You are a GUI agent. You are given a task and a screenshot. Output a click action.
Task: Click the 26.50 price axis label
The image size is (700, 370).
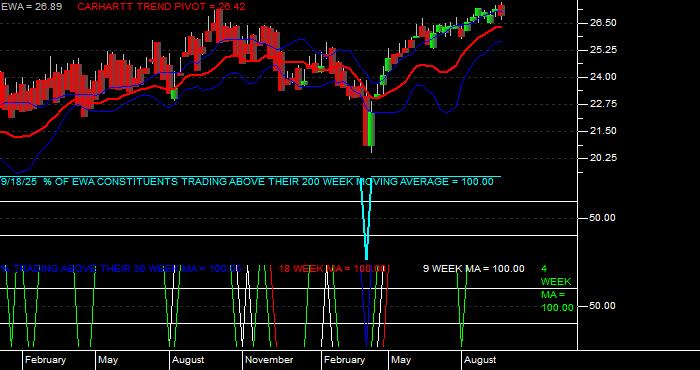603,23
